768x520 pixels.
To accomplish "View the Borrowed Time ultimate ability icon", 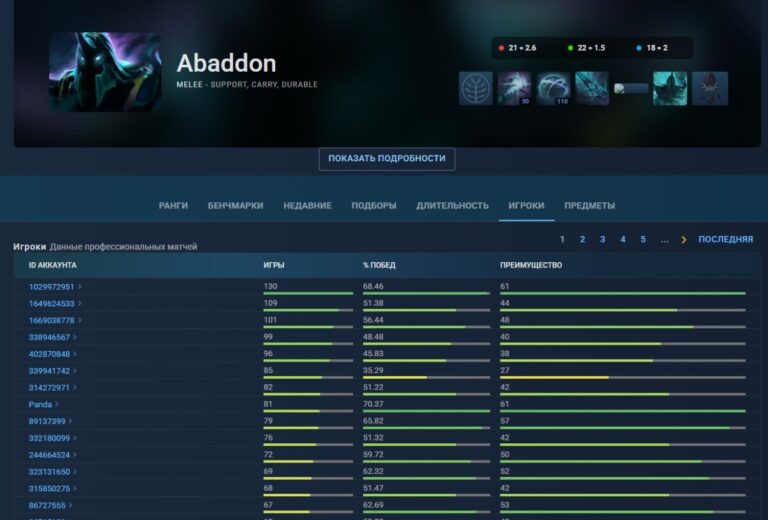I will (670, 88).
